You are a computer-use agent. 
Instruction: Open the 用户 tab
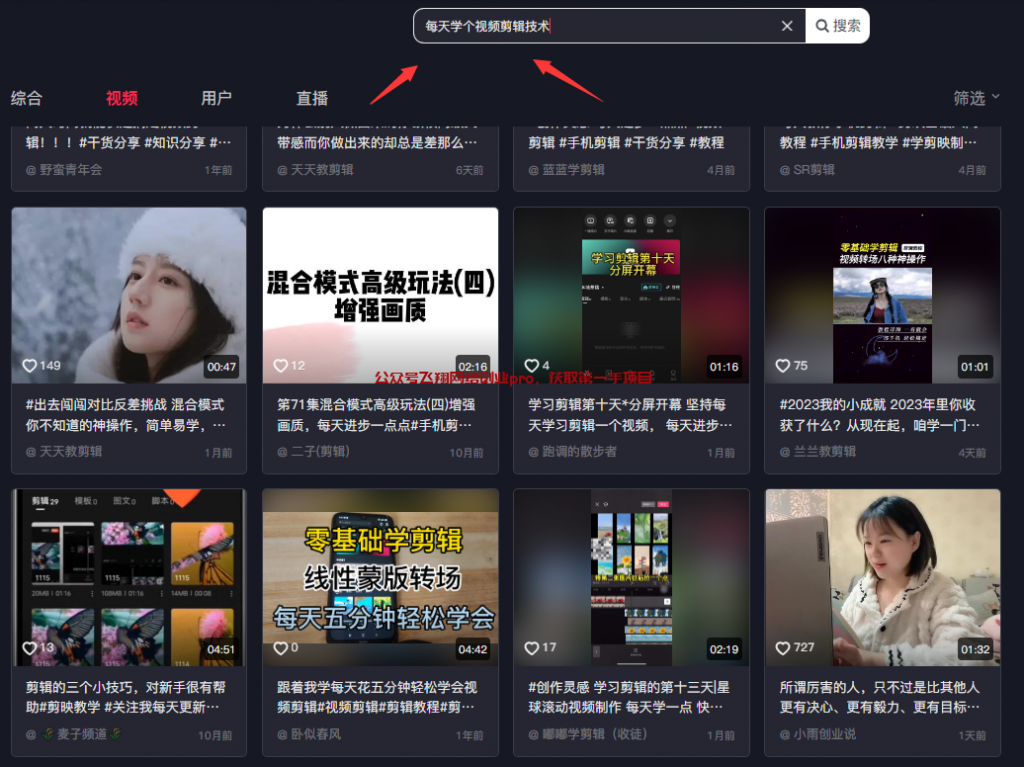[216, 98]
